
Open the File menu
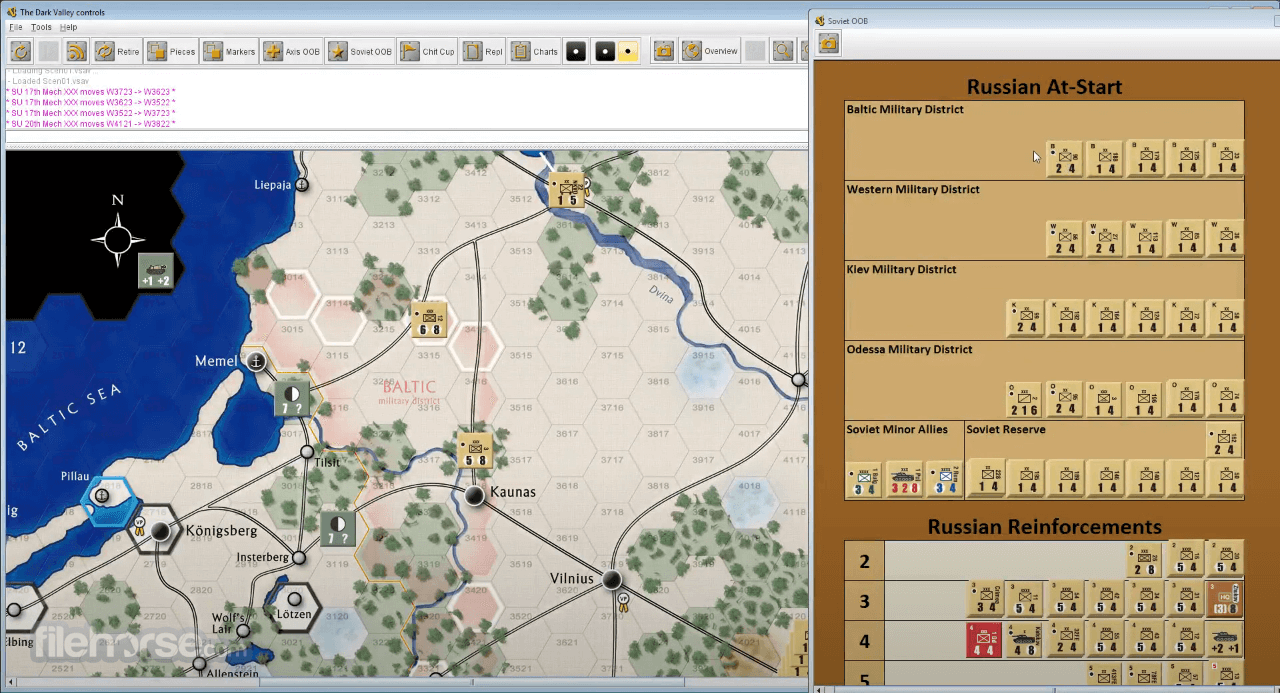click(x=16, y=27)
